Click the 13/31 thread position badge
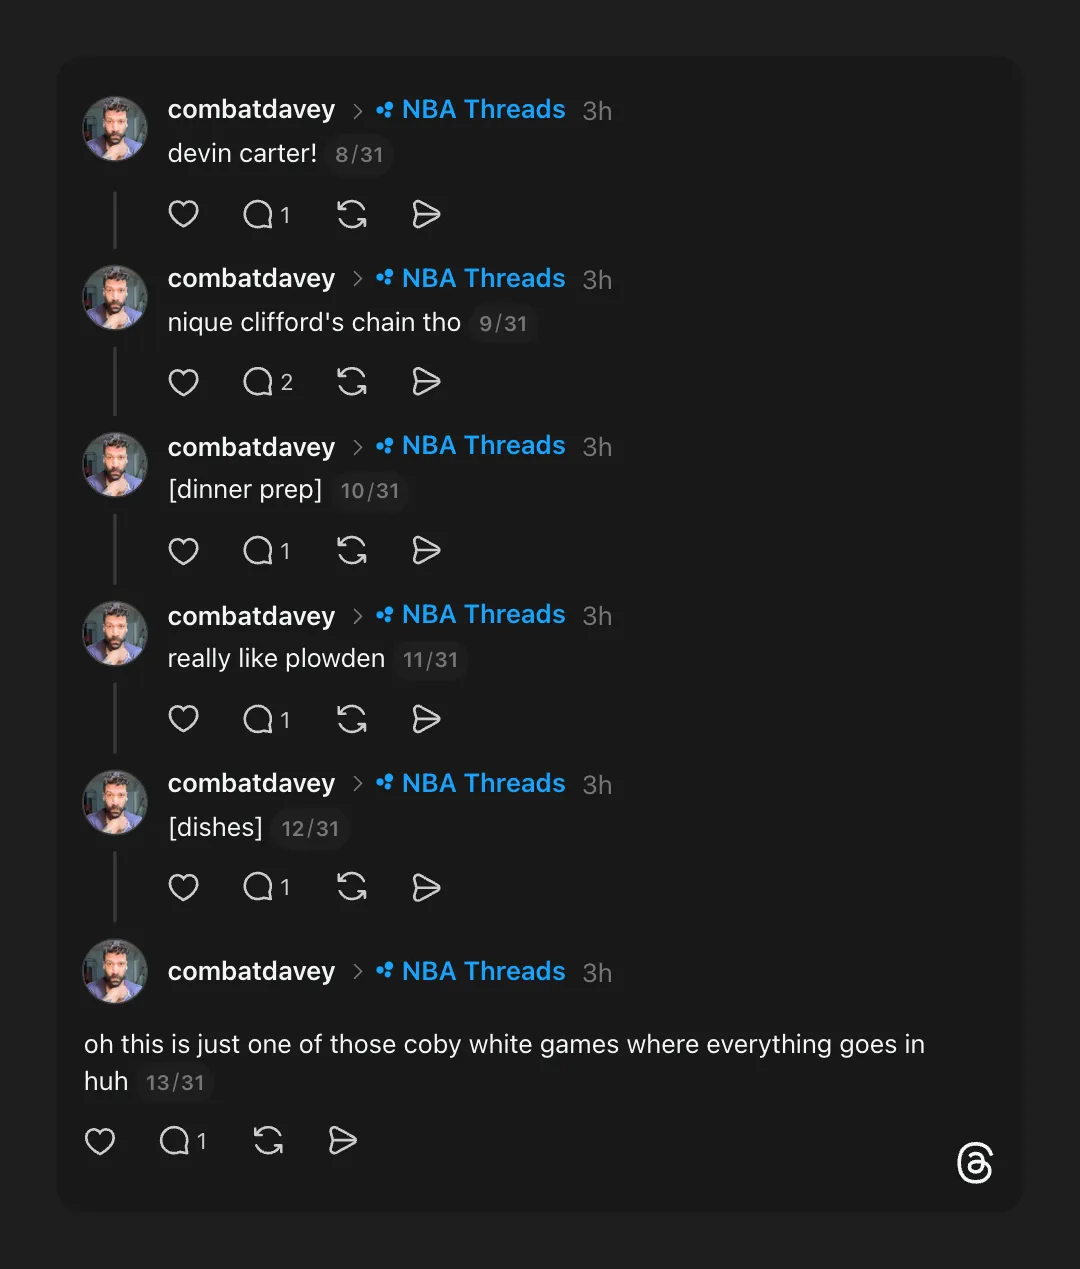The width and height of the screenshot is (1080, 1269). 175,1083
